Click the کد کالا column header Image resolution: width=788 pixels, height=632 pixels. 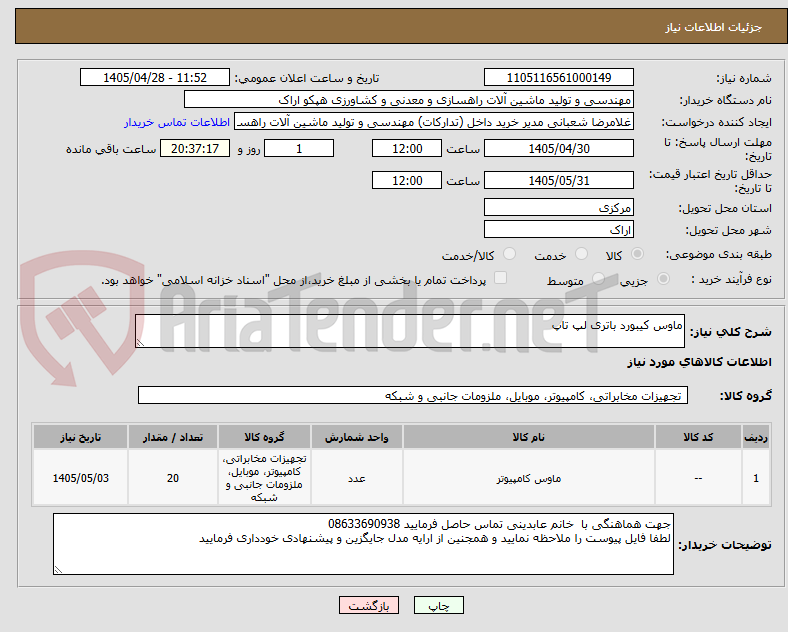698,437
